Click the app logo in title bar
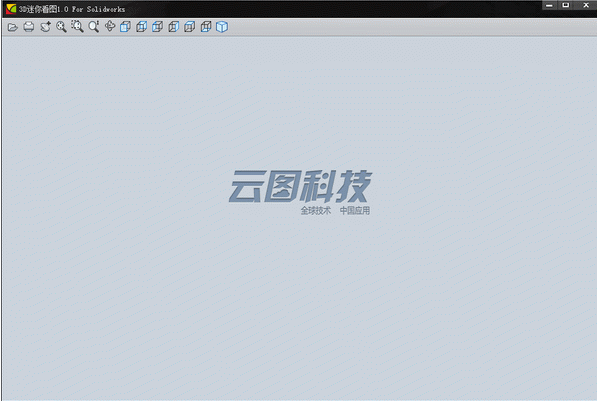Image resolution: width=597 pixels, height=401 pixels. click(x=11, y=8)
